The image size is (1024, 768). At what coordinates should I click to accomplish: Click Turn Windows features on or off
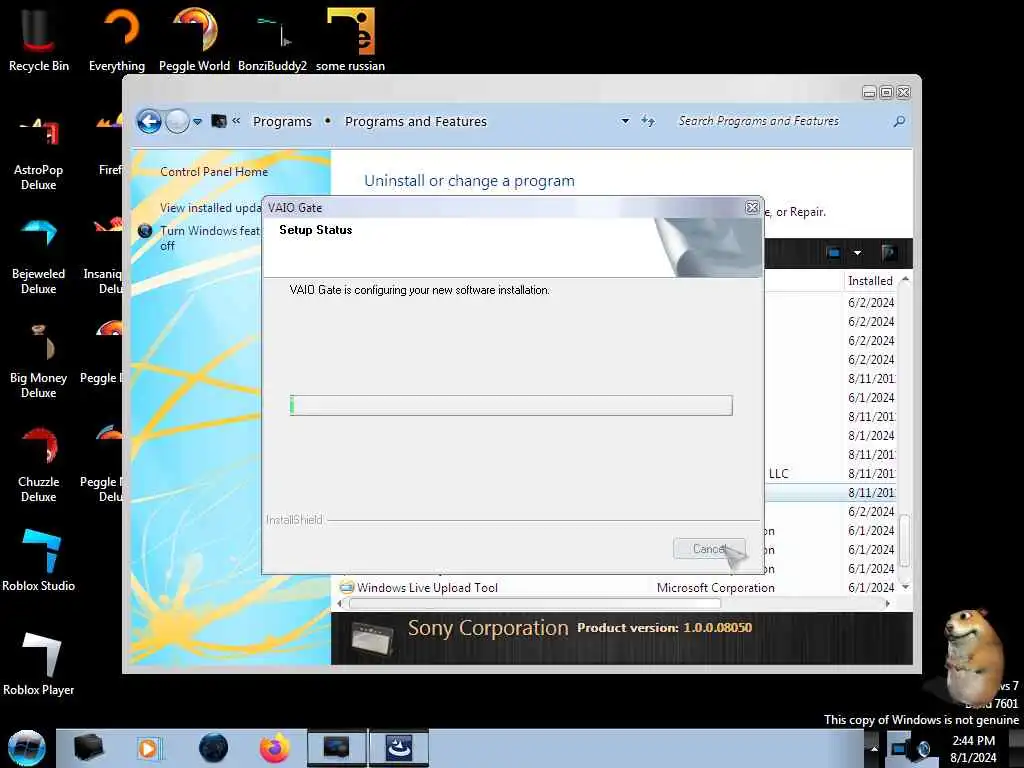click(x=210, y=238)
